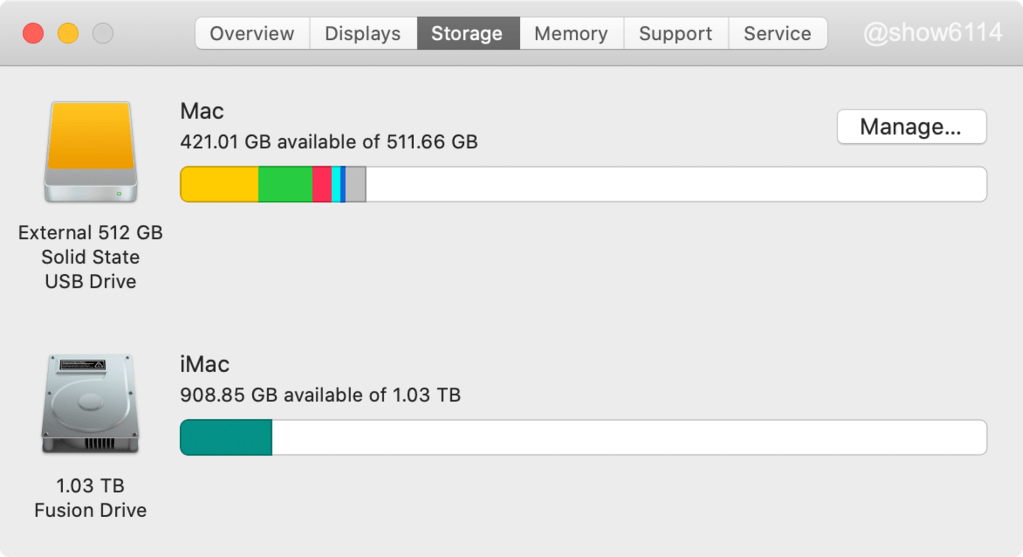
Task: Click the orange external SSD drive icon
Action: 89,152
